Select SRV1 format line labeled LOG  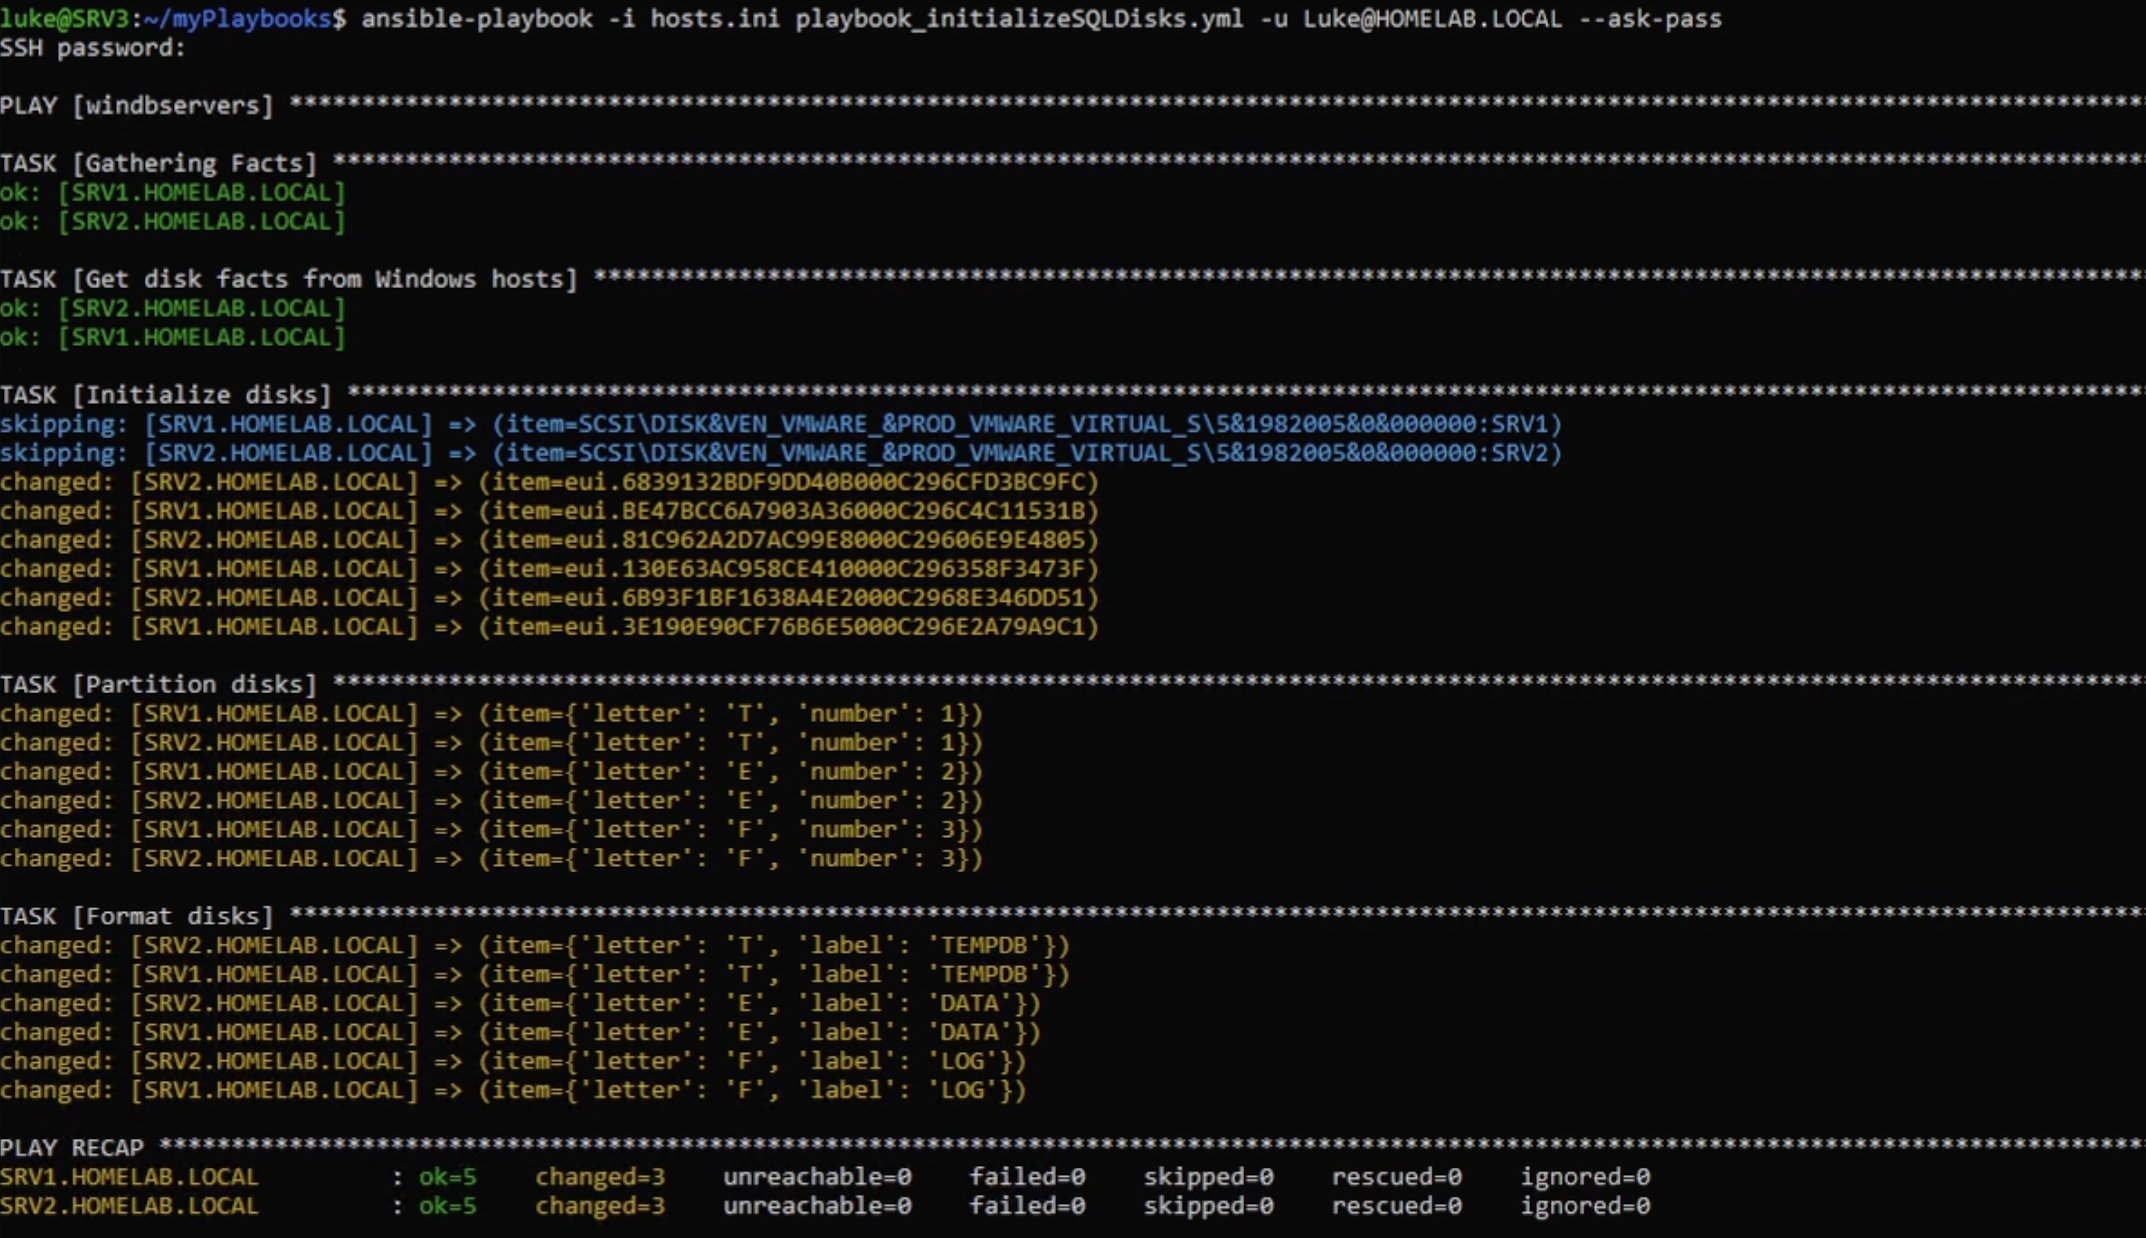(514, 1092)
